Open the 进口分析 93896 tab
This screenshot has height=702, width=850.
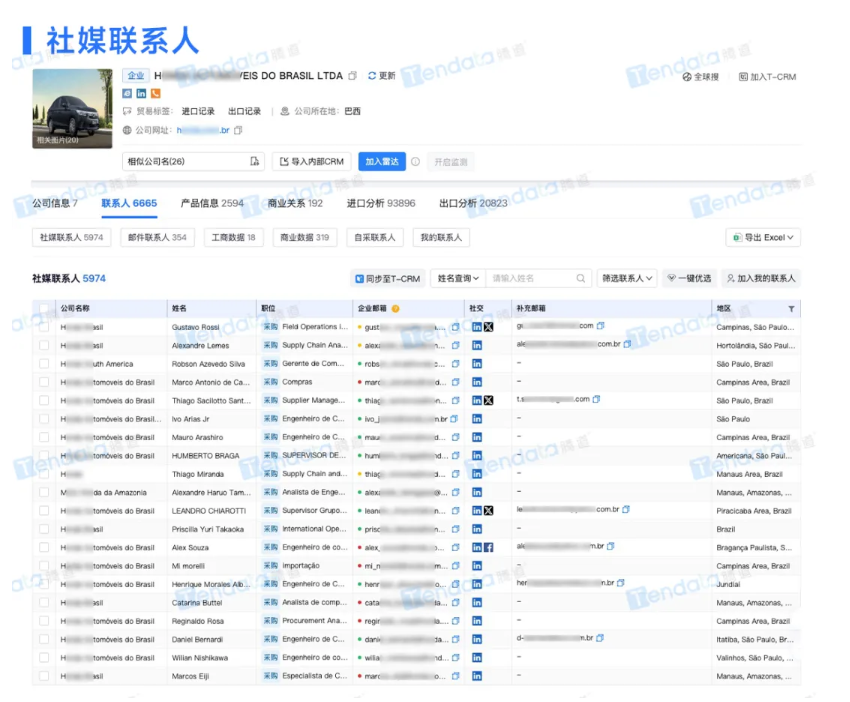[381, 203]
